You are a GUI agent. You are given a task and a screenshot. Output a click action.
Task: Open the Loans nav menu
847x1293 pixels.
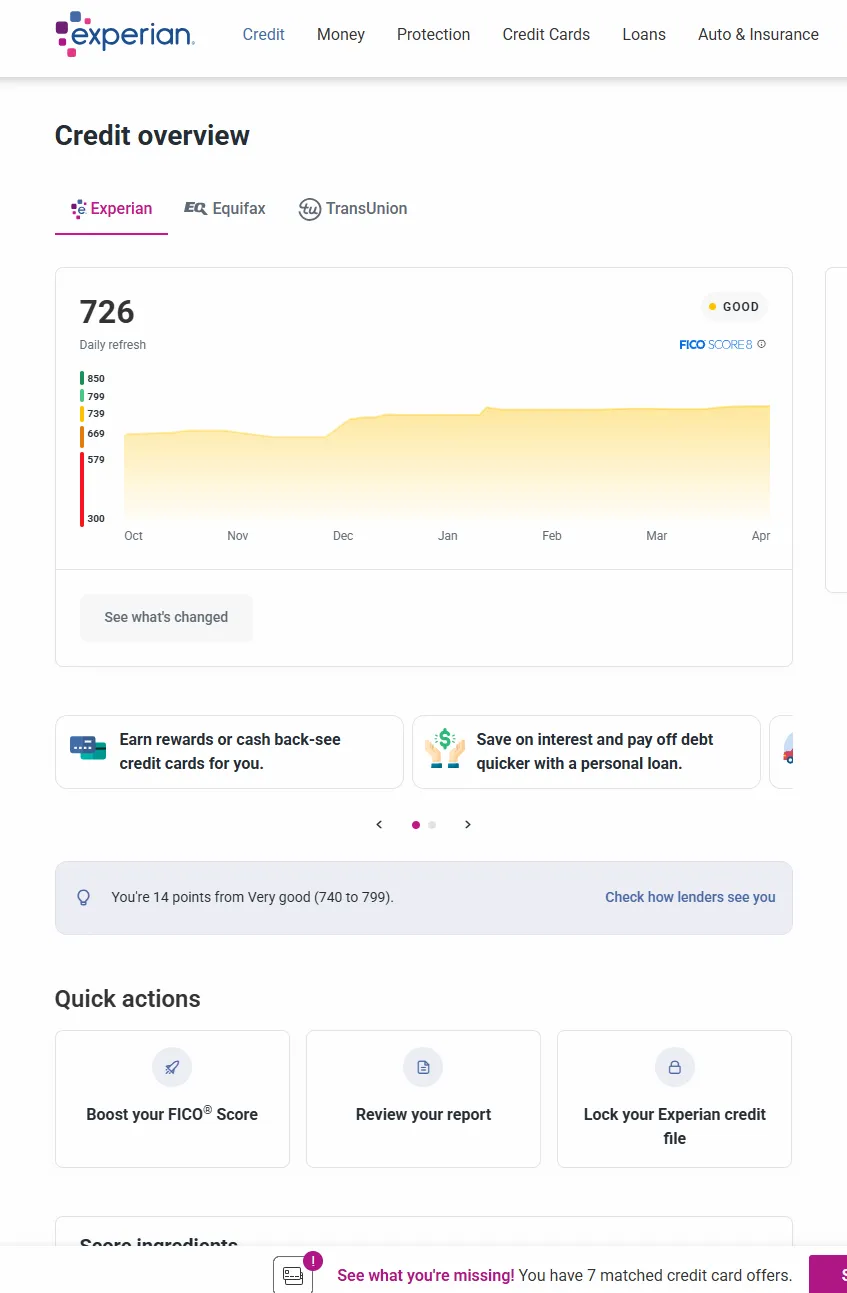(x=644, y=34)
